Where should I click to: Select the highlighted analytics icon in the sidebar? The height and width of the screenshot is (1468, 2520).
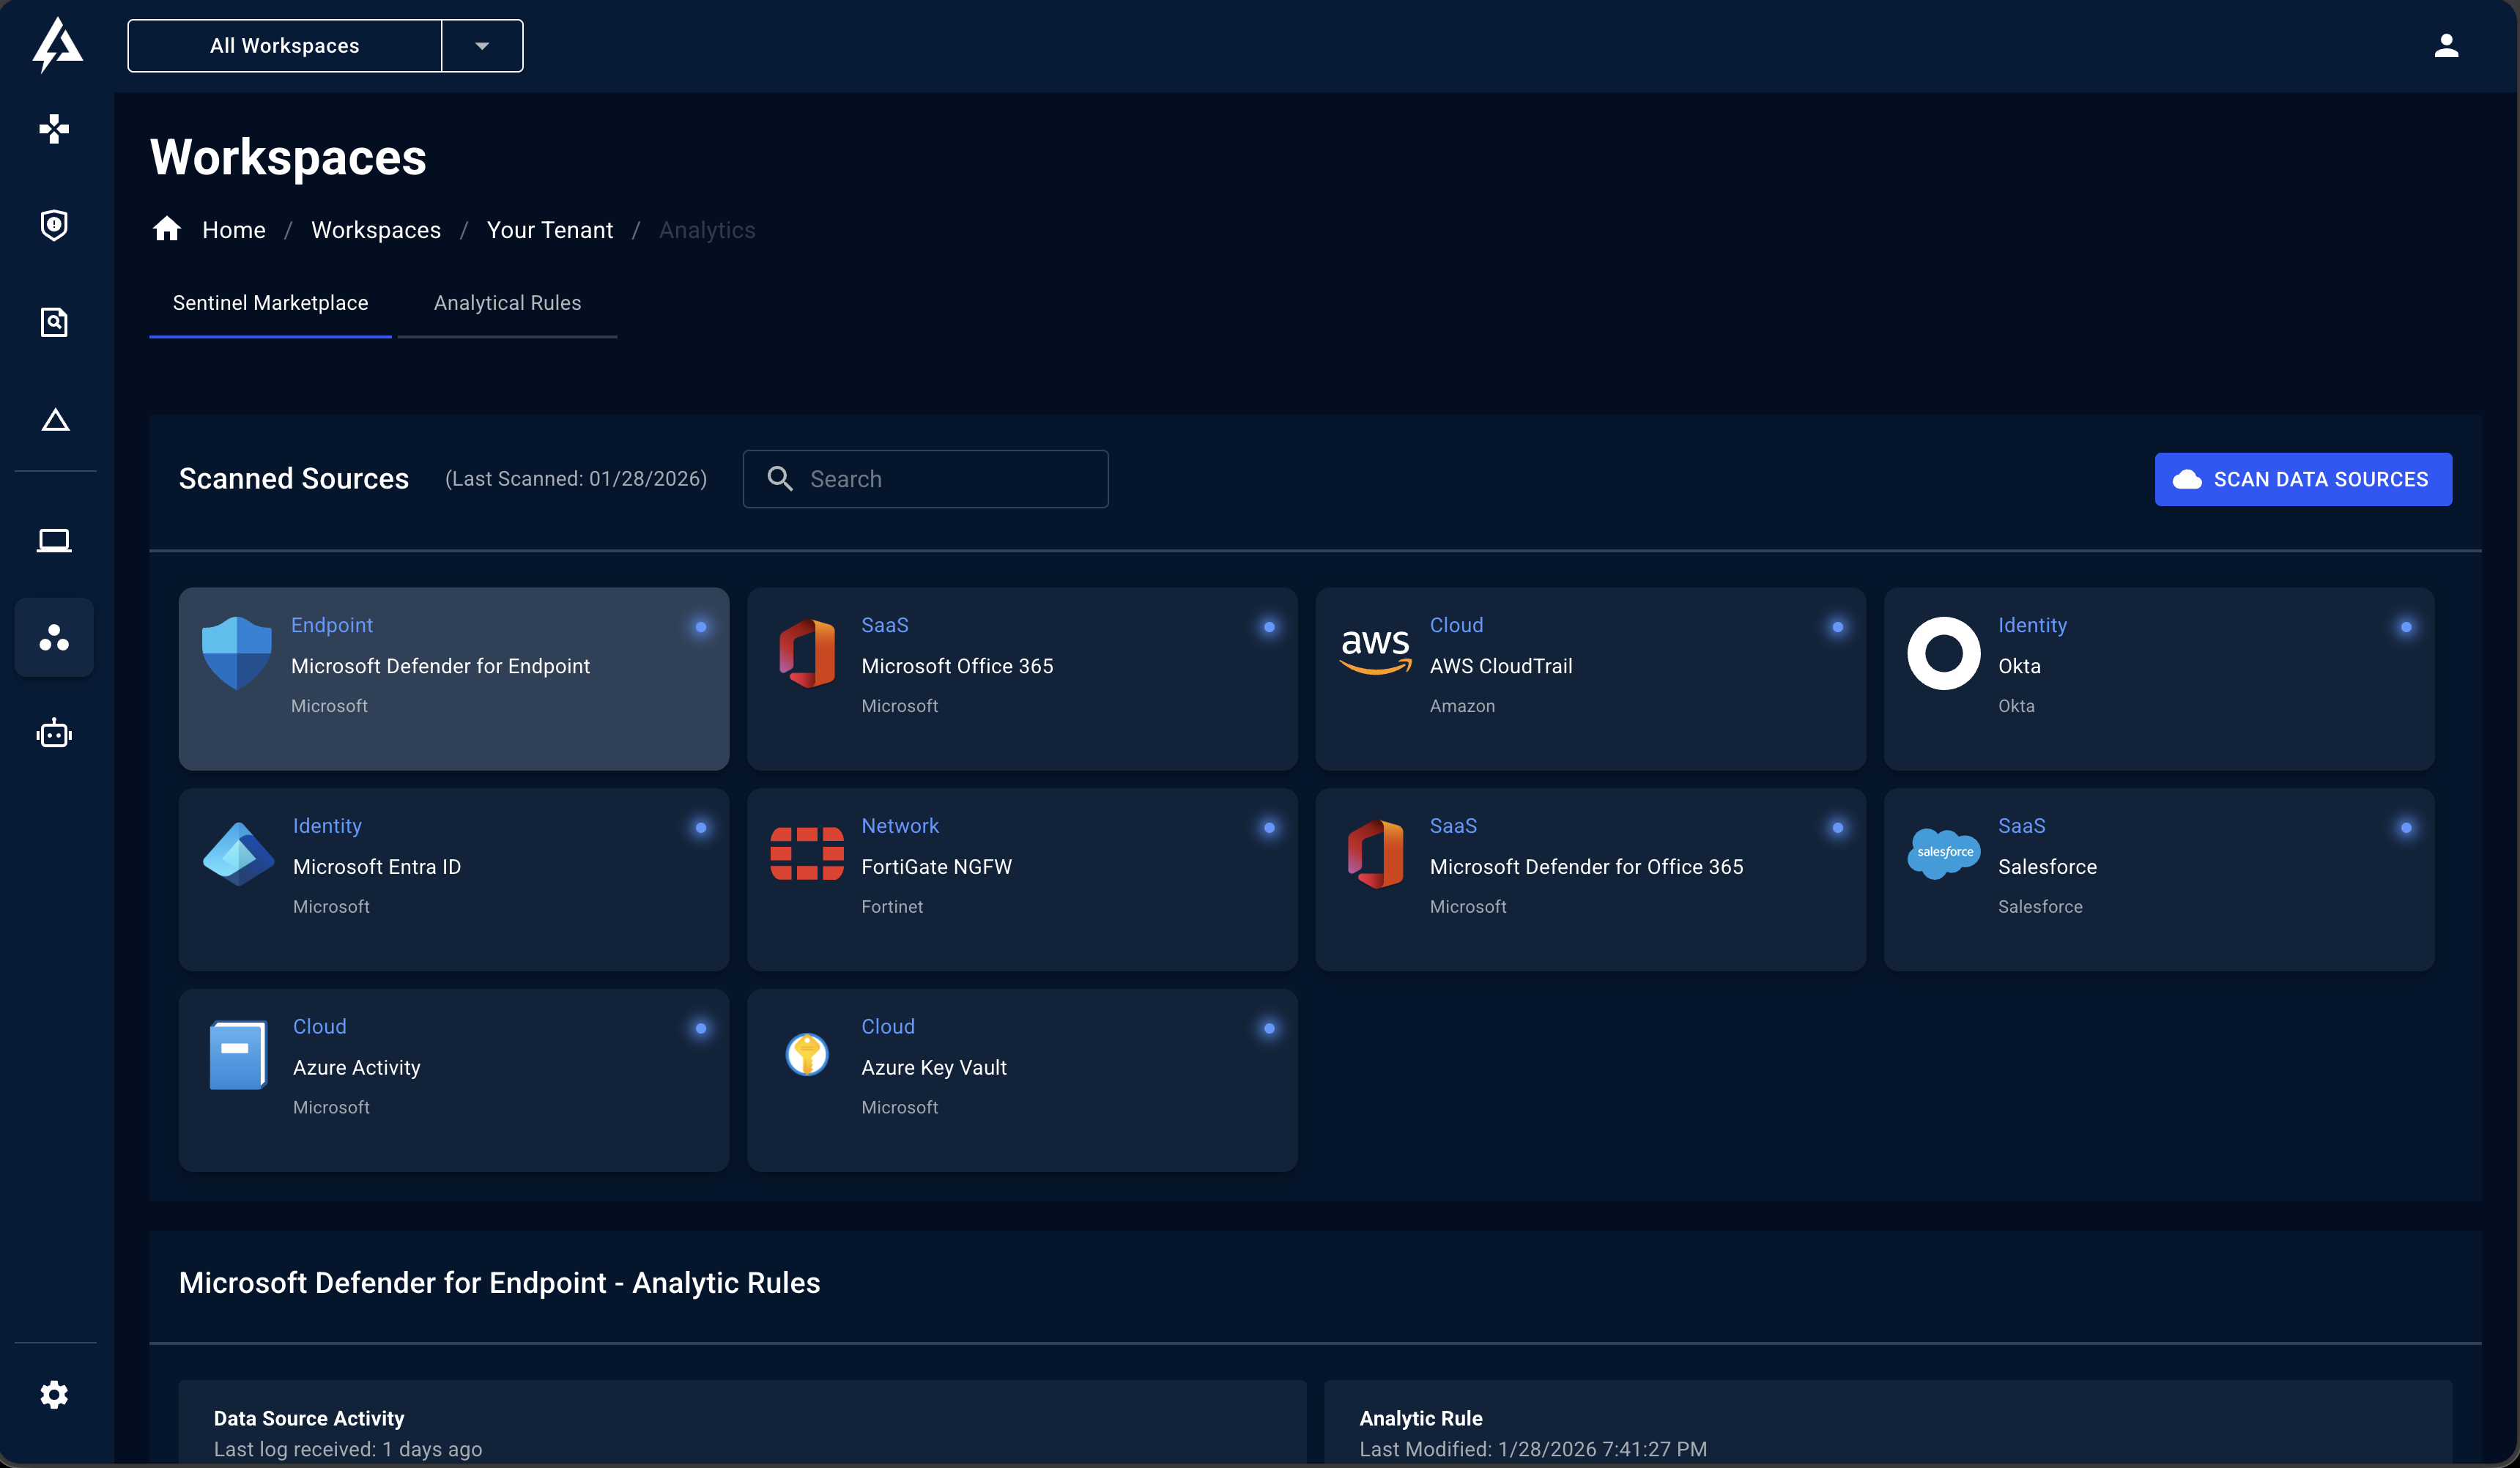pyautogui.click(x=54, y=638)
